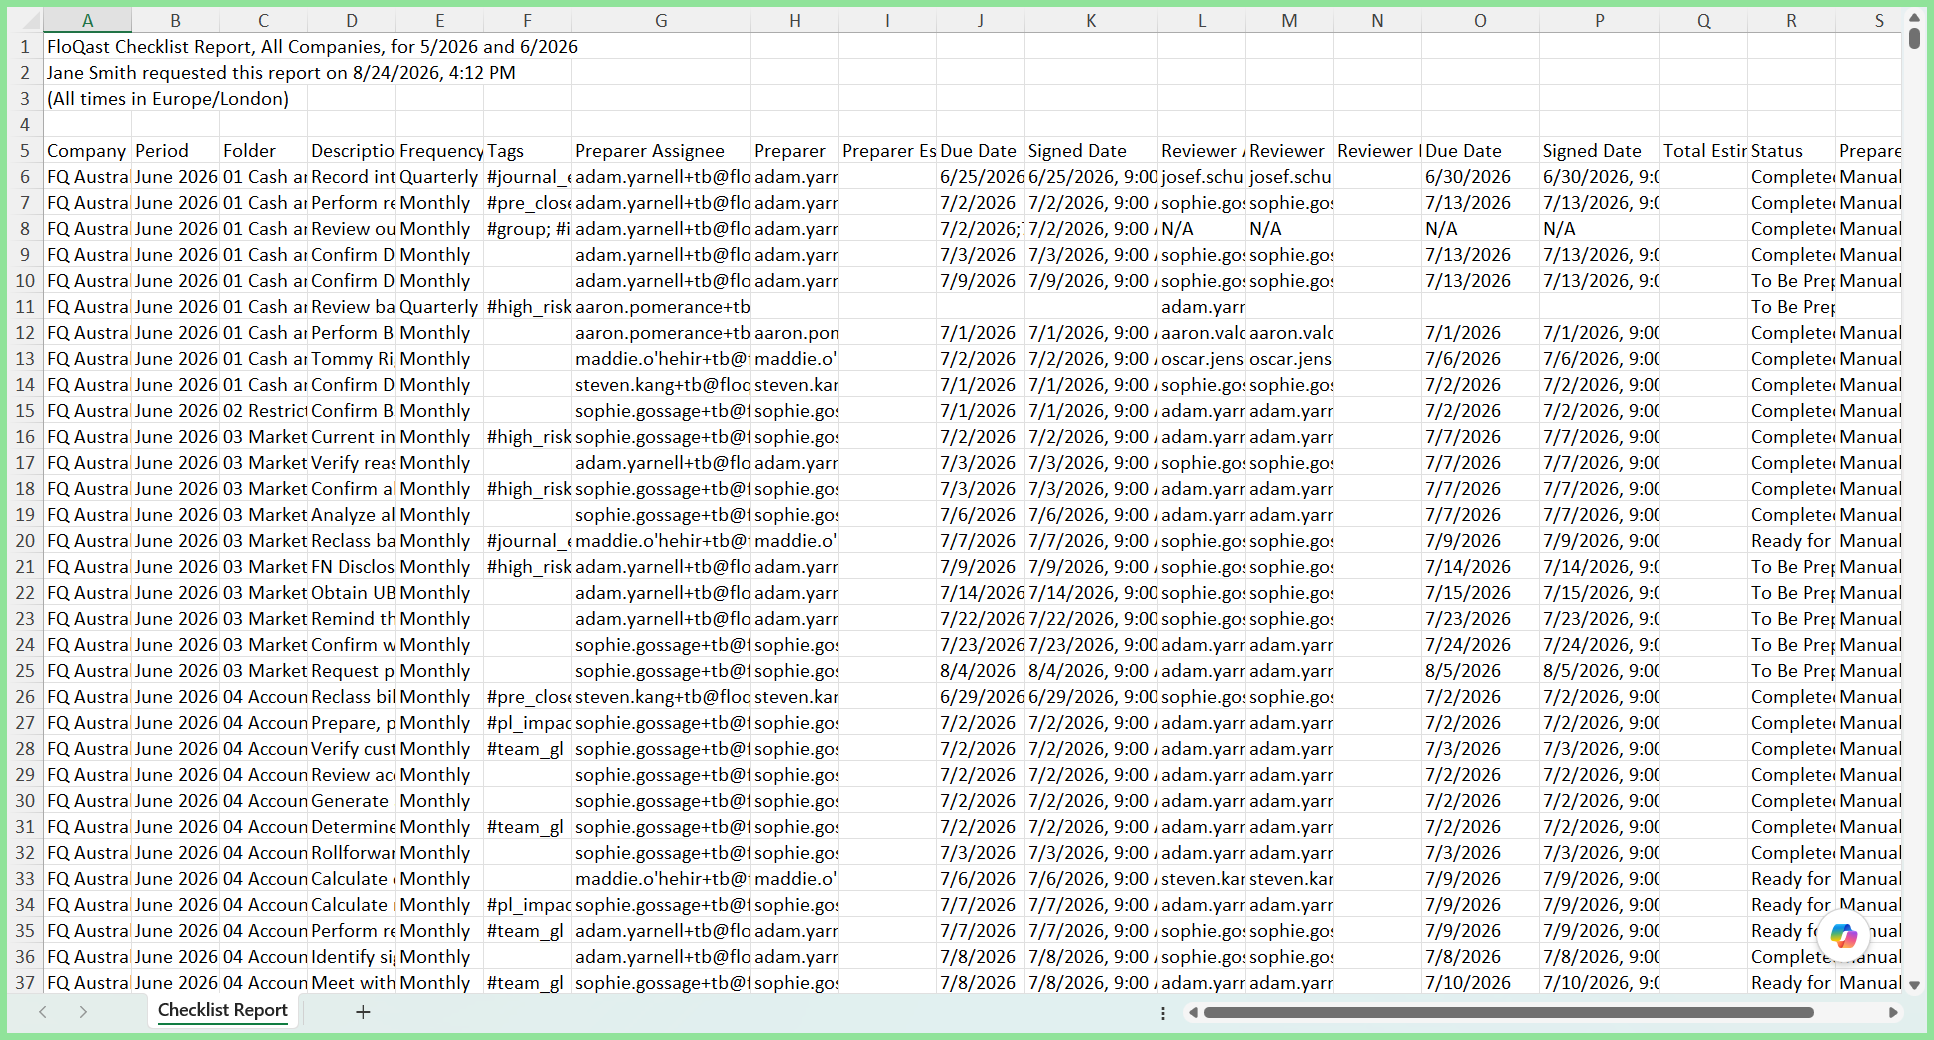
Task: Click 'Rollforwar' description in row 32
Action: click(351, 853)
